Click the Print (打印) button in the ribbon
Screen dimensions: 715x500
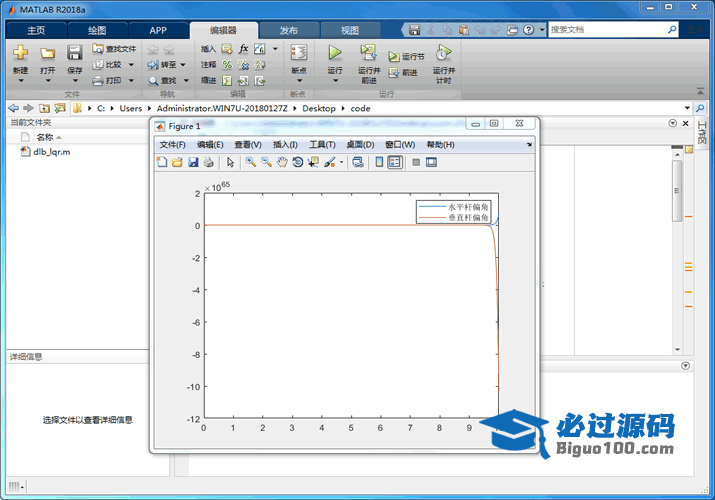(107, 81)
